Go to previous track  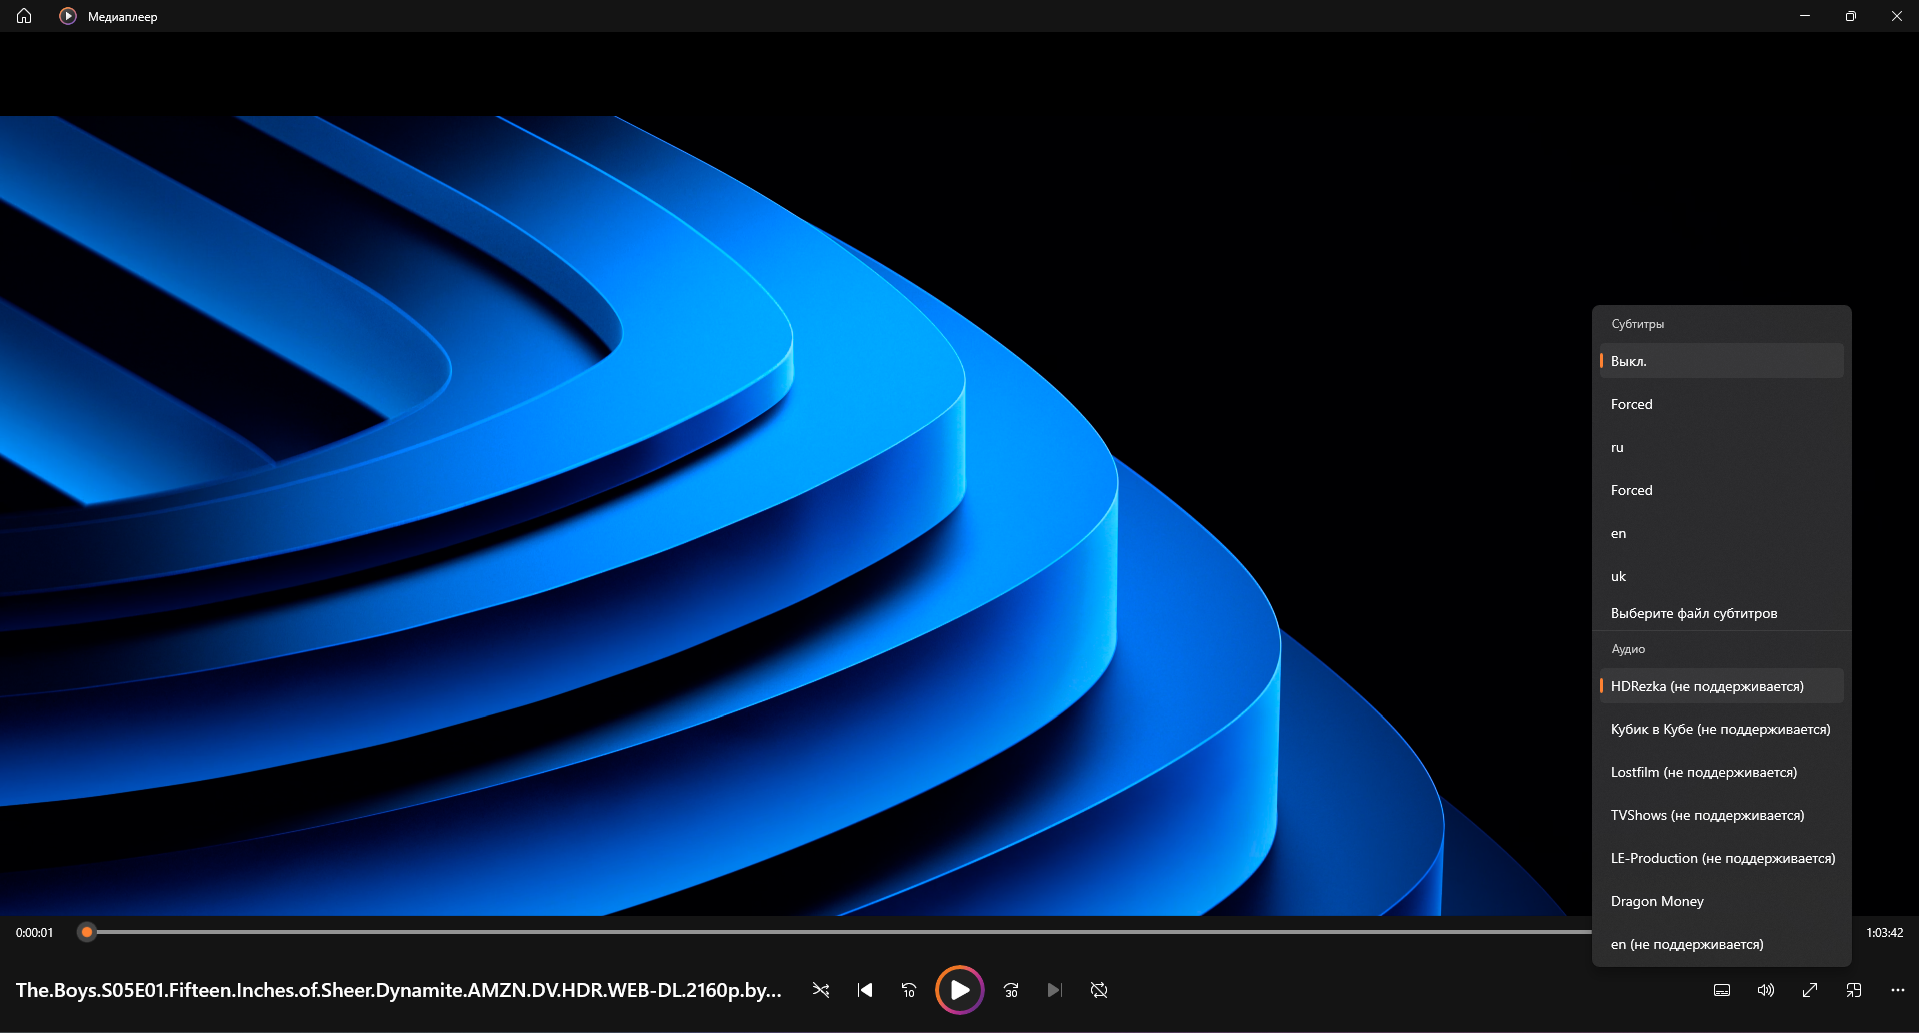[x=865, y=990]
